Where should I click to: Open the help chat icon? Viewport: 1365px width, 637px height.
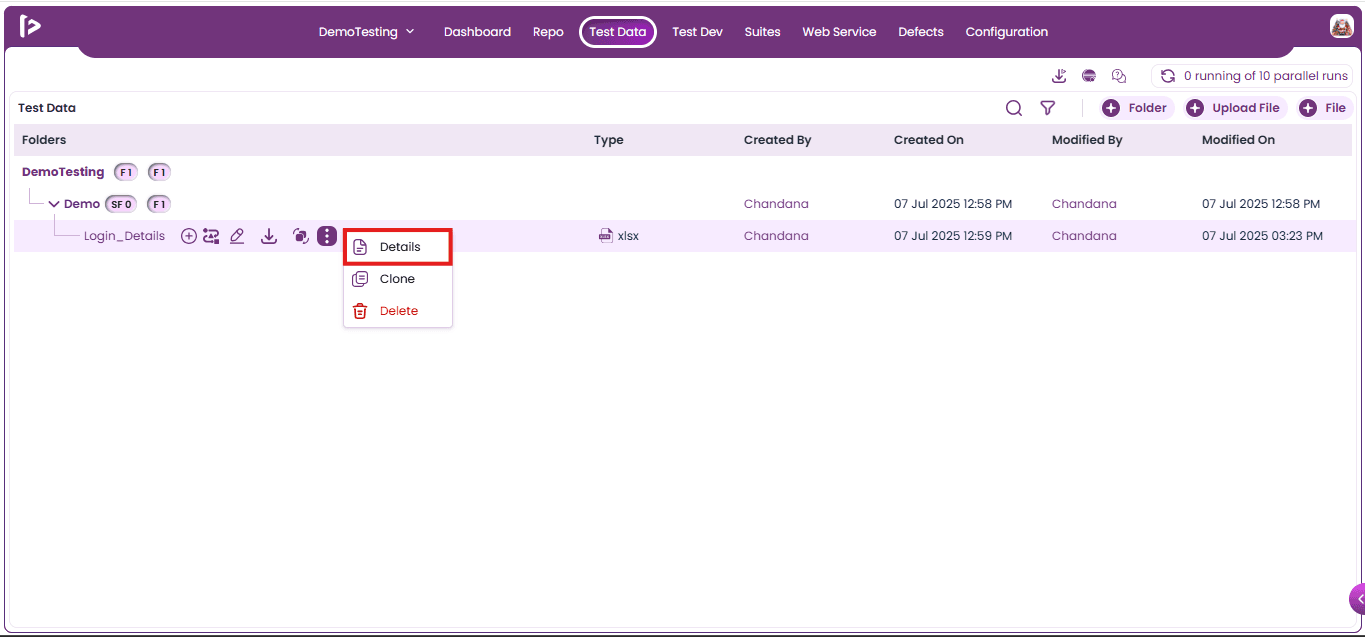tap(1119, 76)
